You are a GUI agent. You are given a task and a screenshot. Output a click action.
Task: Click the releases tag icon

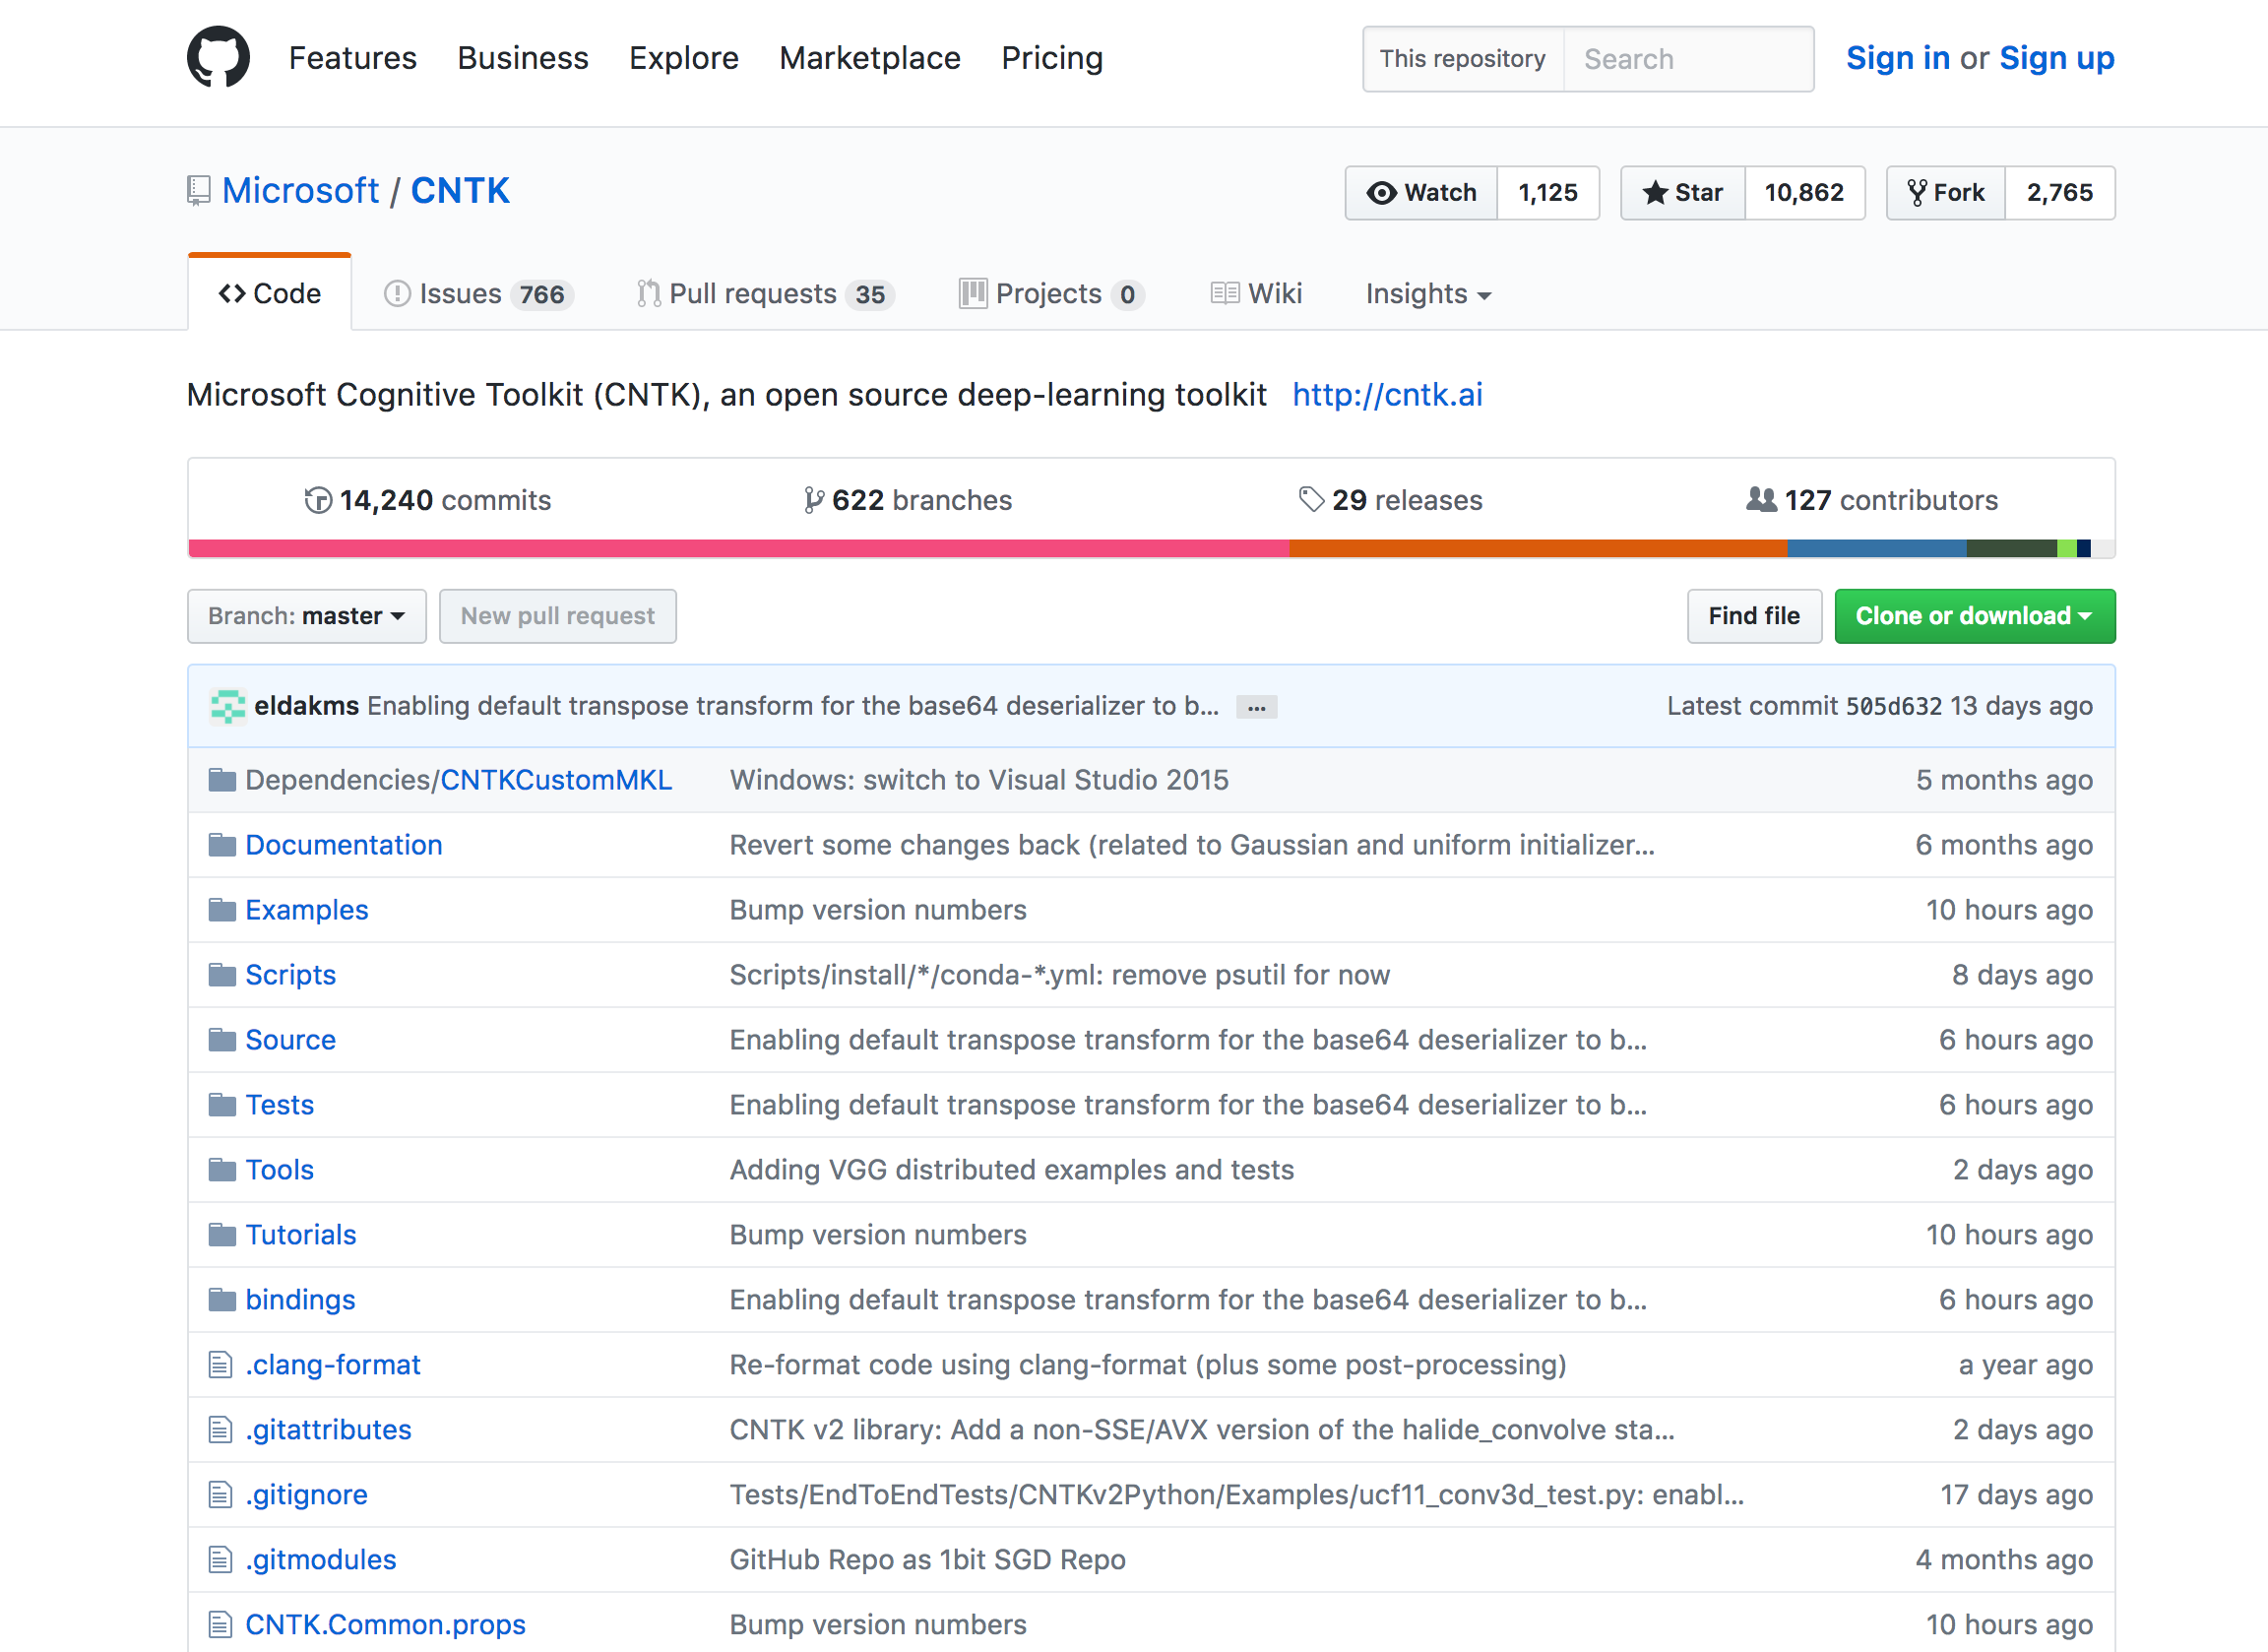pos(1310,499)
